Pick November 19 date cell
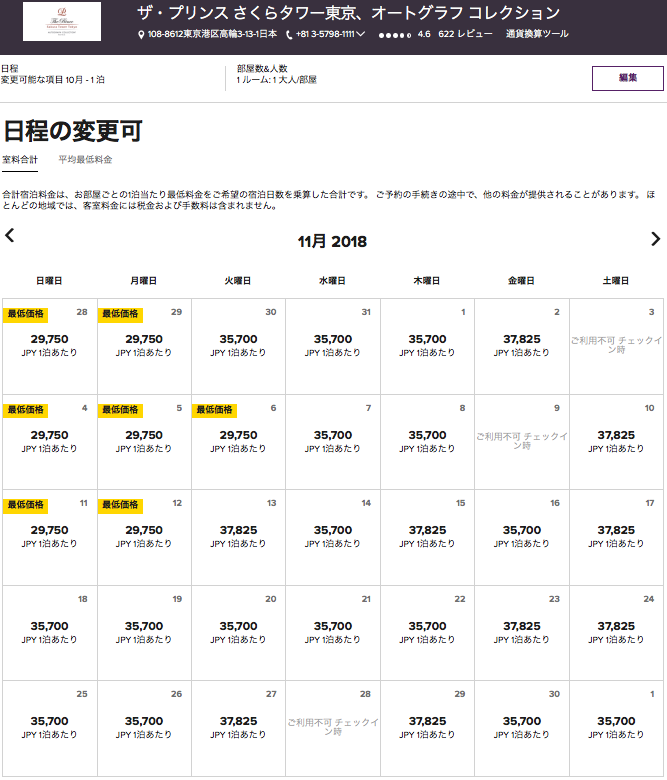 144,633
